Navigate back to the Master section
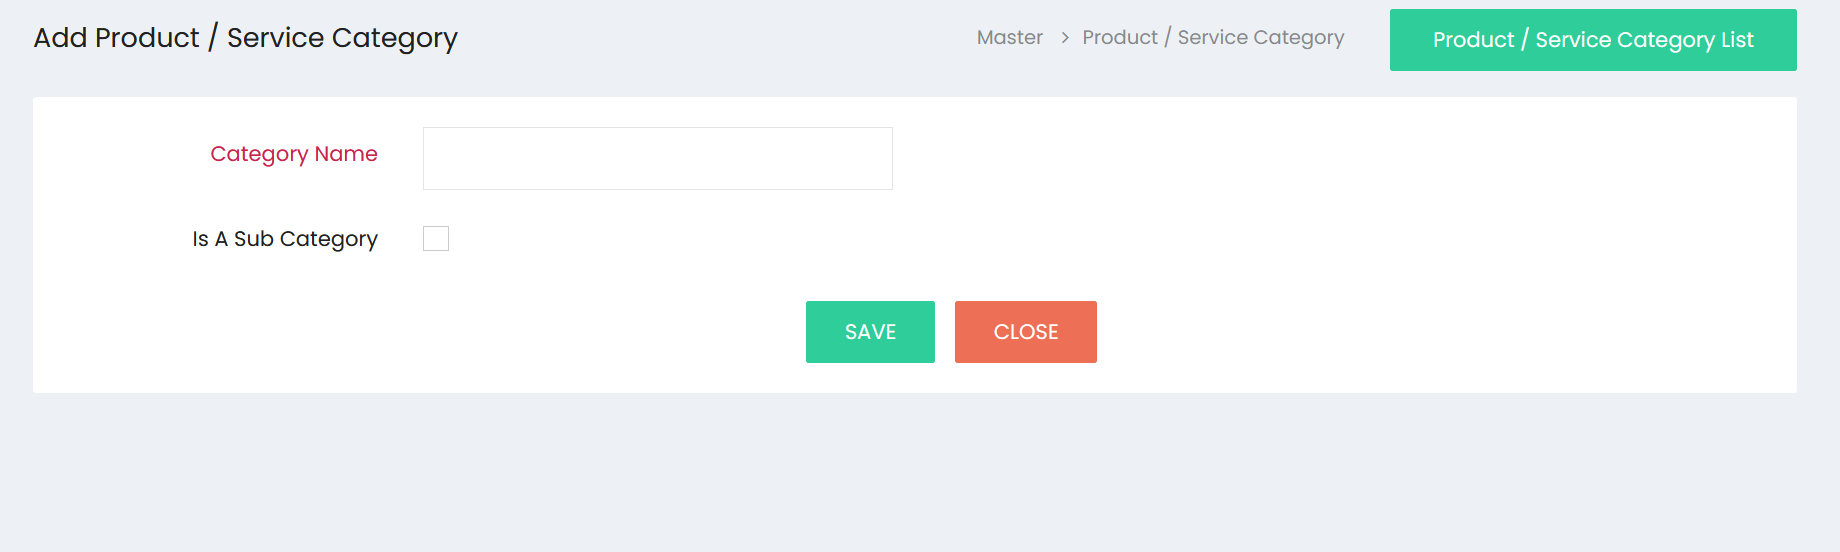This screenshot has width=1840, height=552. [x=1010, y=37]
